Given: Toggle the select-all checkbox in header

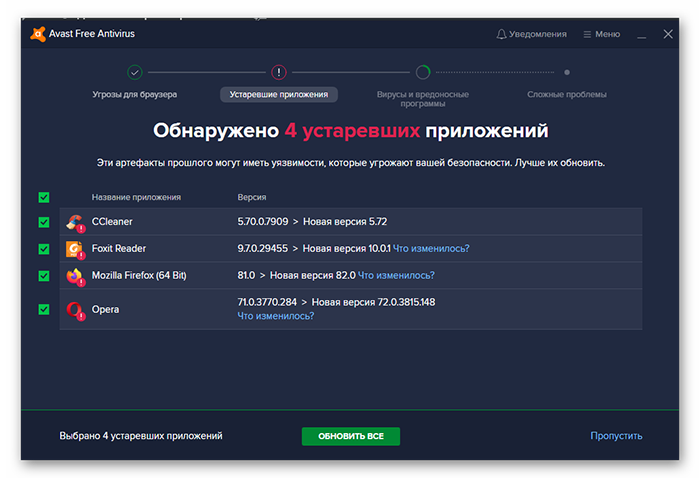Looking at the screenshot, I should pyautogui.click(x=44, y=197).
